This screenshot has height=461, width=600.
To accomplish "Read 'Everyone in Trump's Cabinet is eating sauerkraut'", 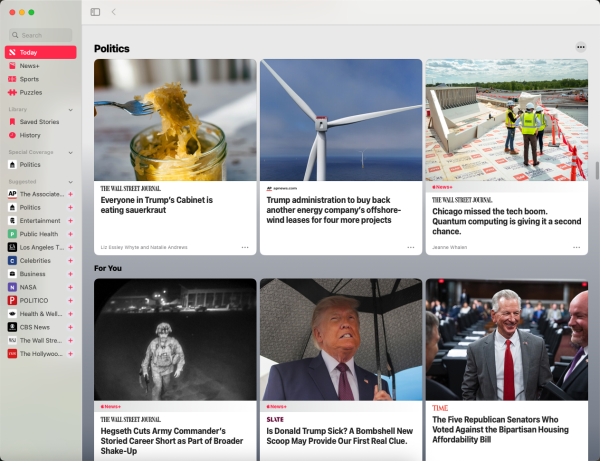I will click(157, 205).
